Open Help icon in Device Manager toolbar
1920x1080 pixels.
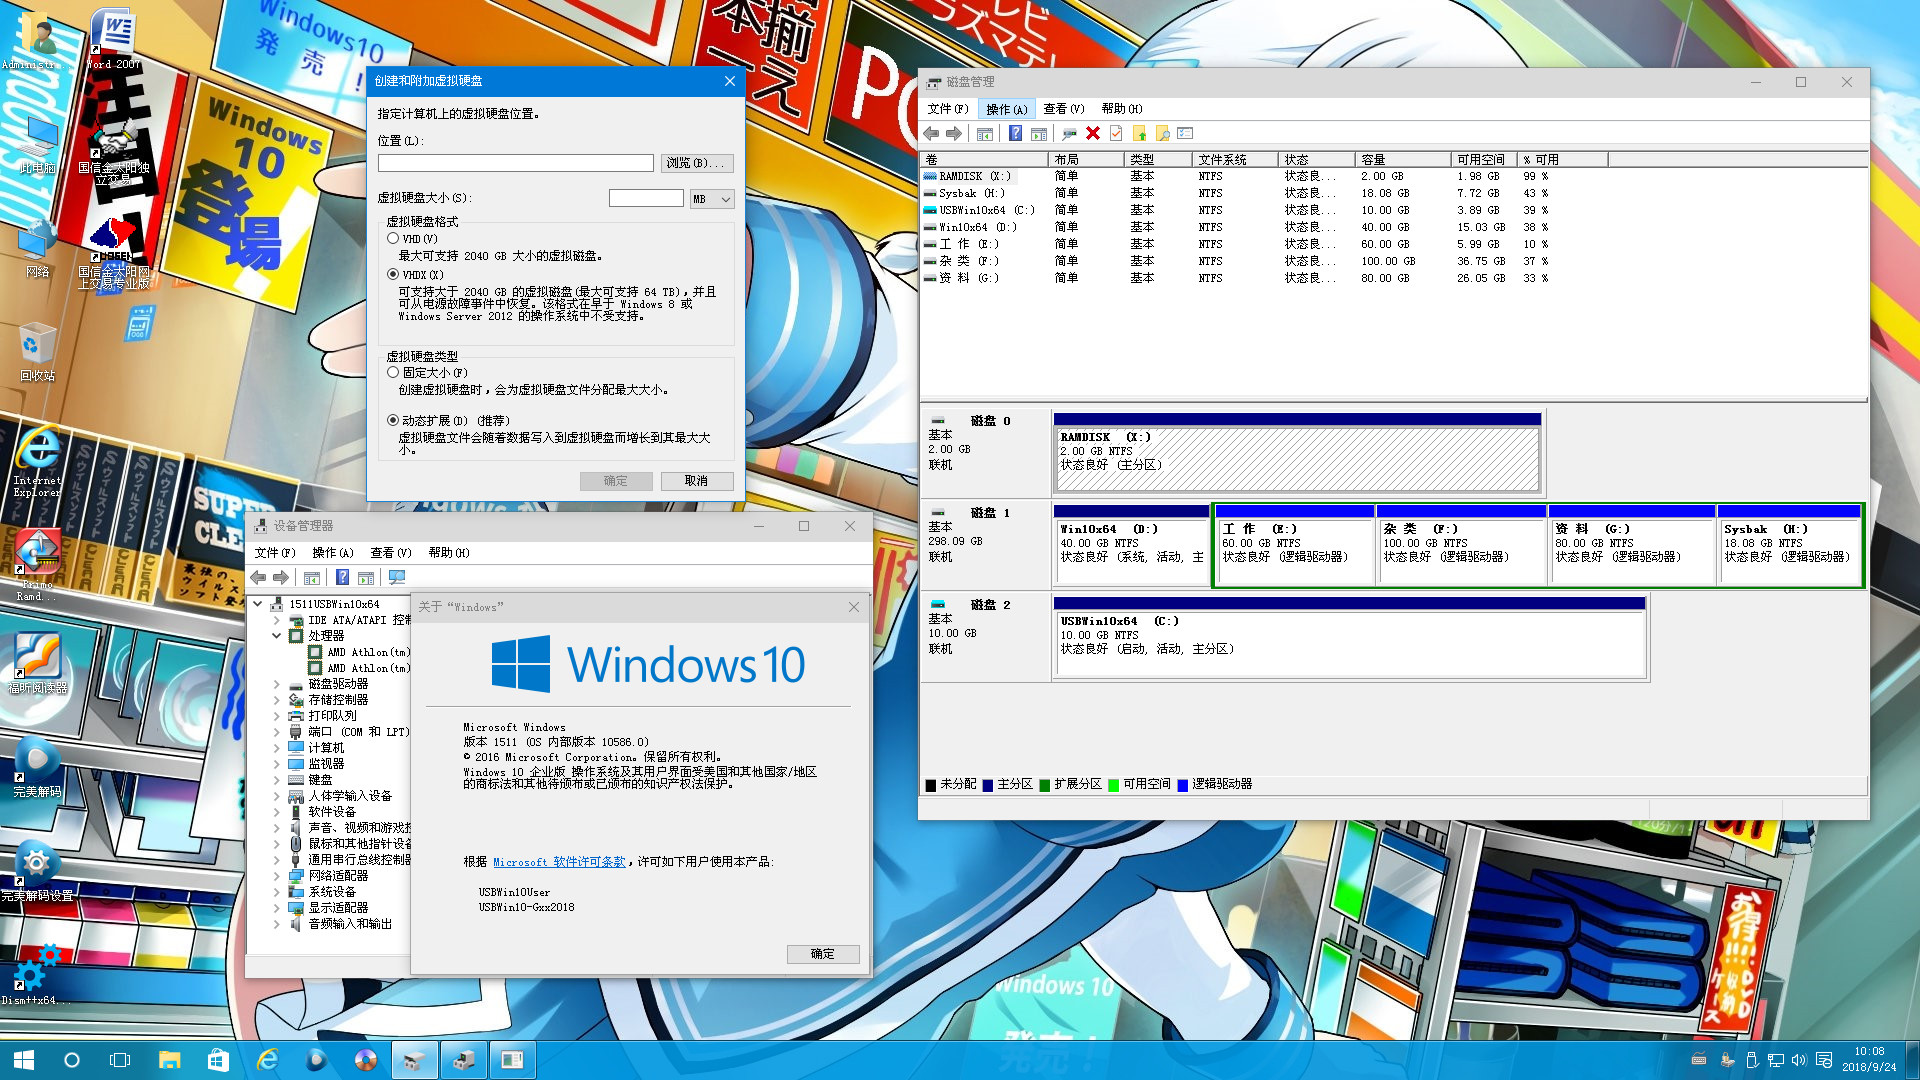(342, 577)
